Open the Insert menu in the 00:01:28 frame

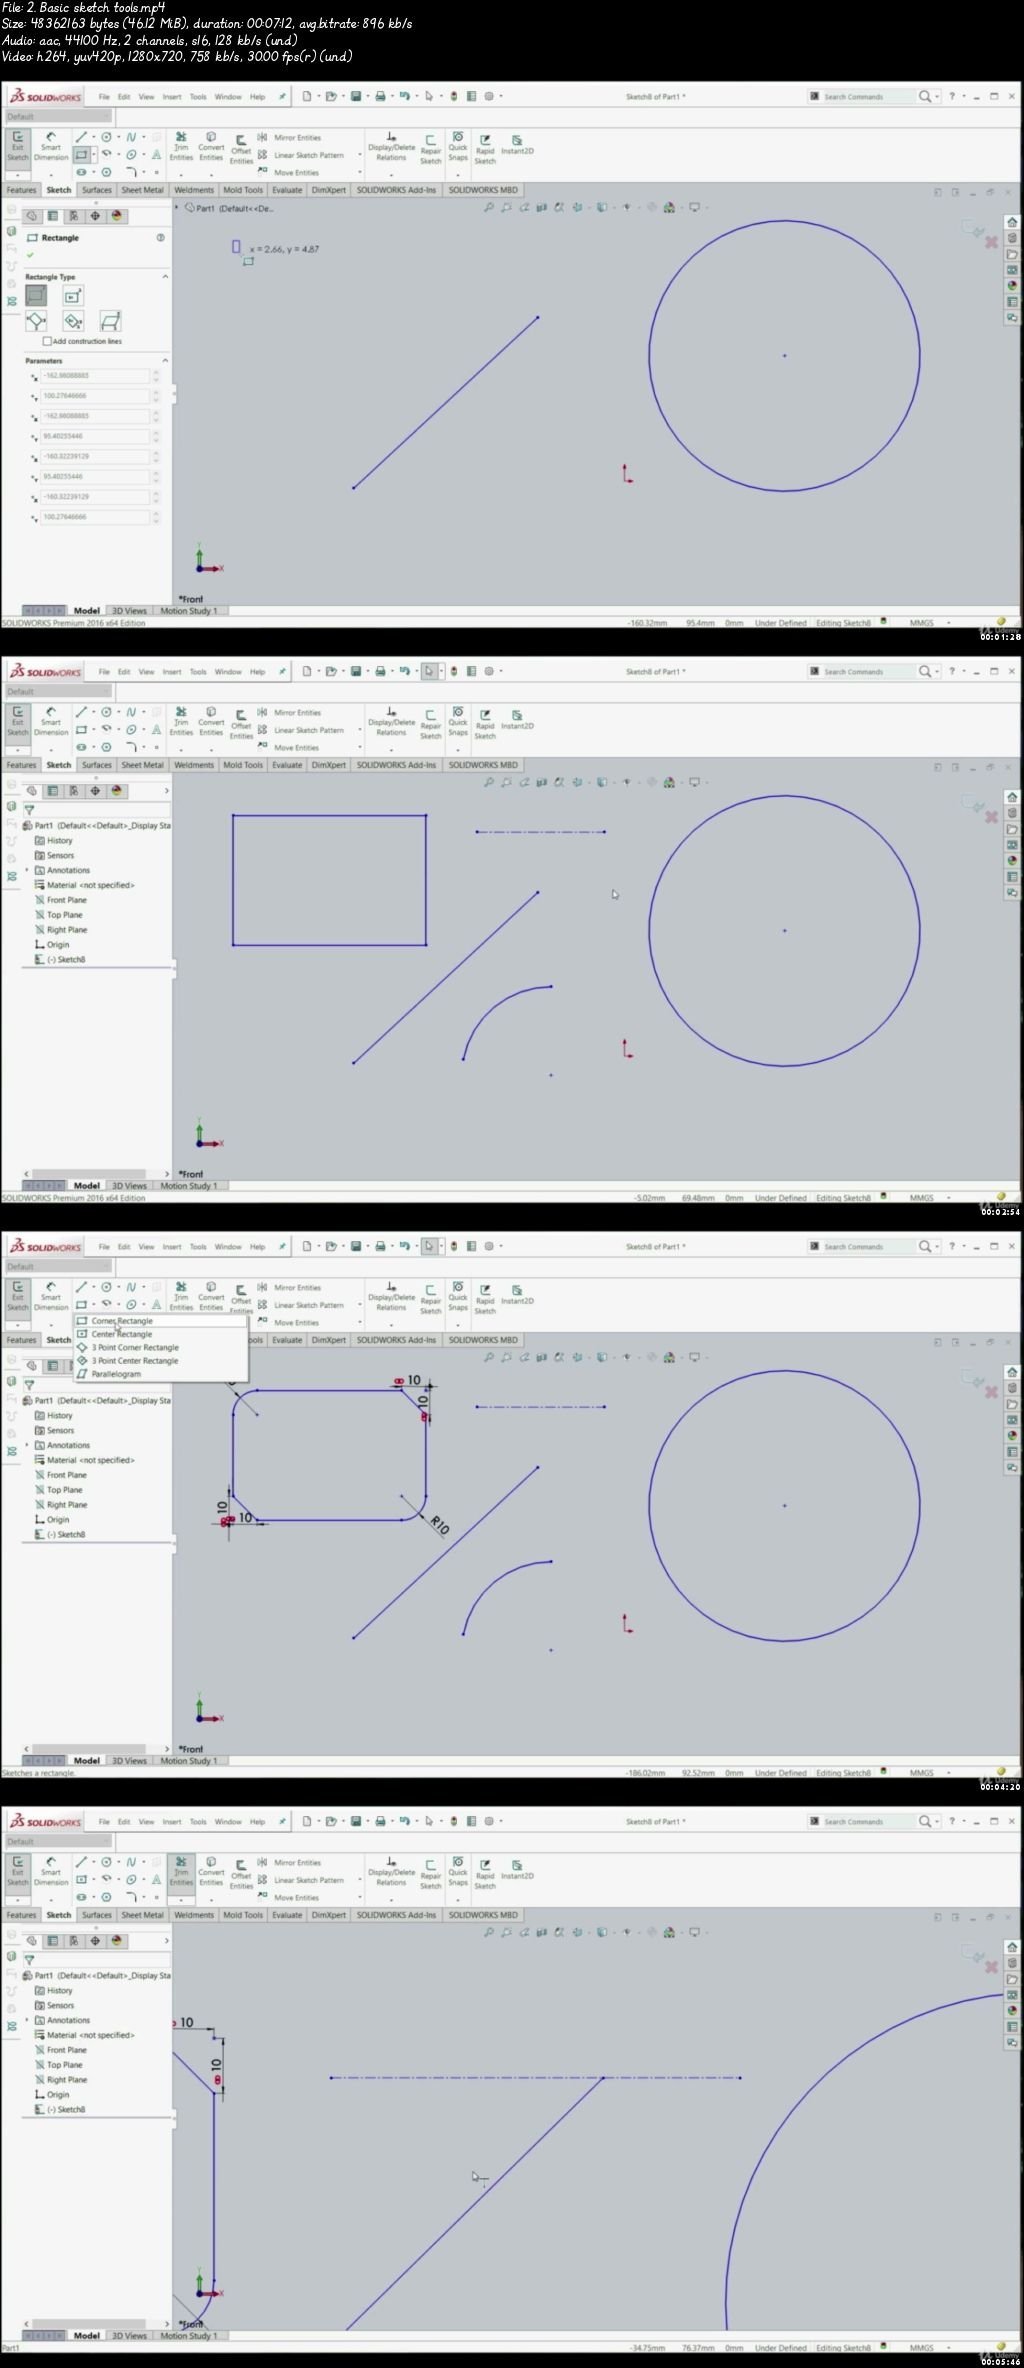point(172,97)
